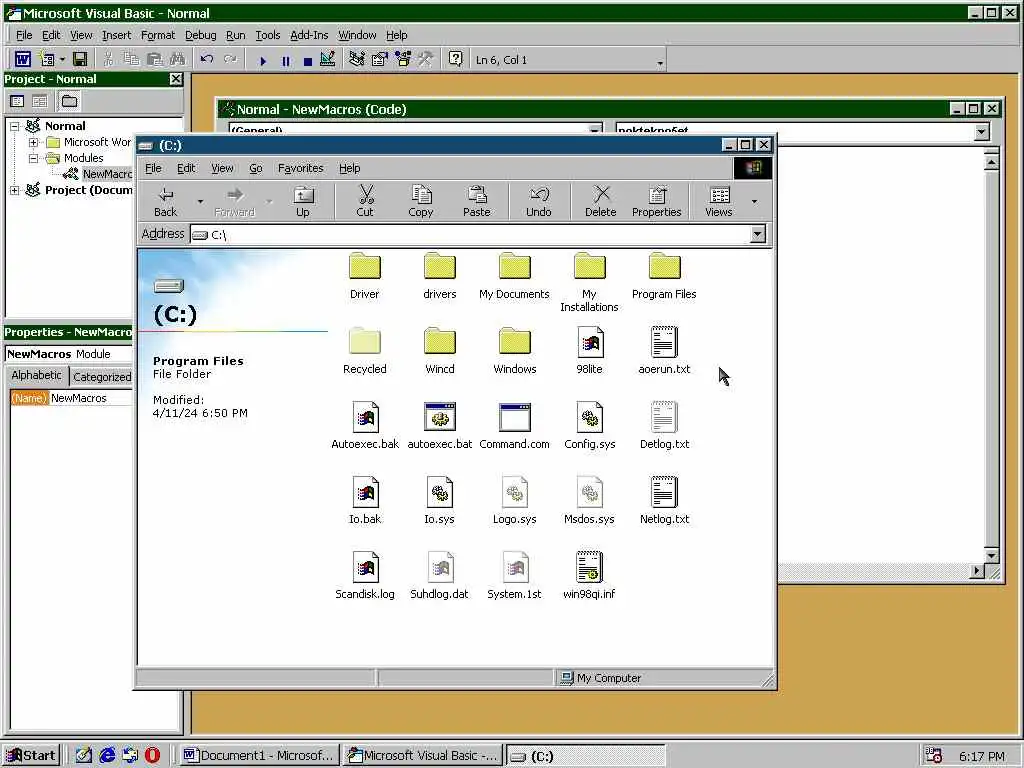Click the Insert UserForm icon in VB toolbar
This screenshot has width=1024, height=768.
pos(47,59)
